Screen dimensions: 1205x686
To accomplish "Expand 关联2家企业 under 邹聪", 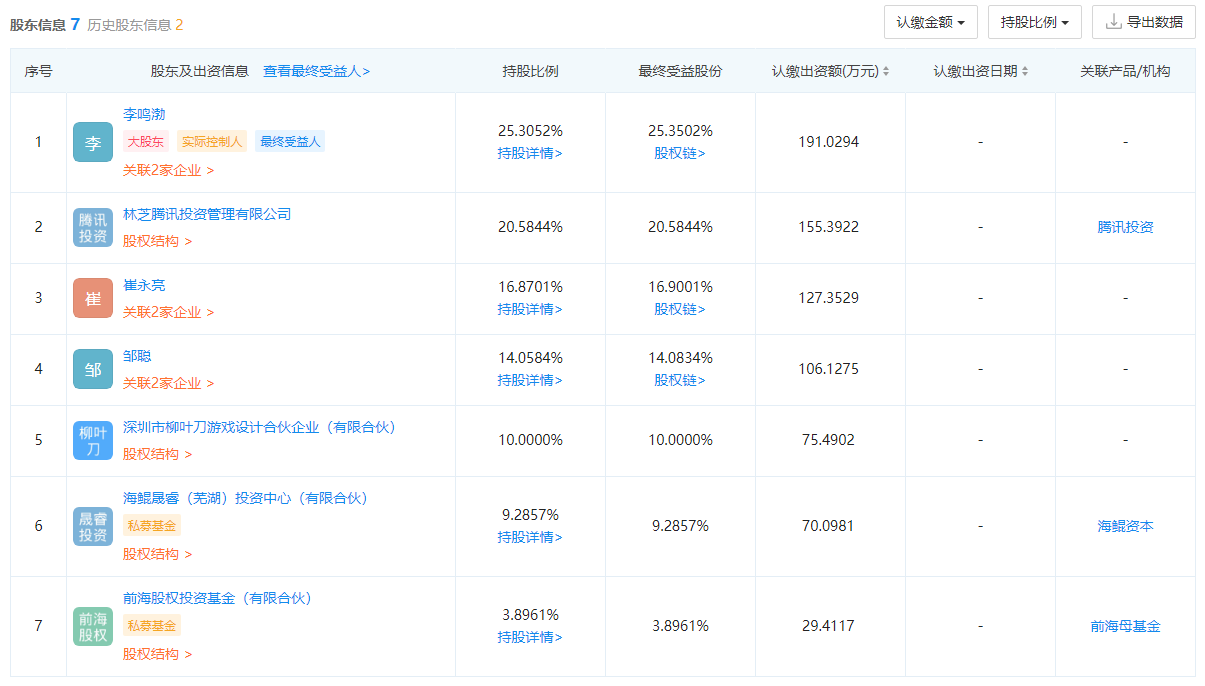I will pyautogui.click(x=168, y=383).
